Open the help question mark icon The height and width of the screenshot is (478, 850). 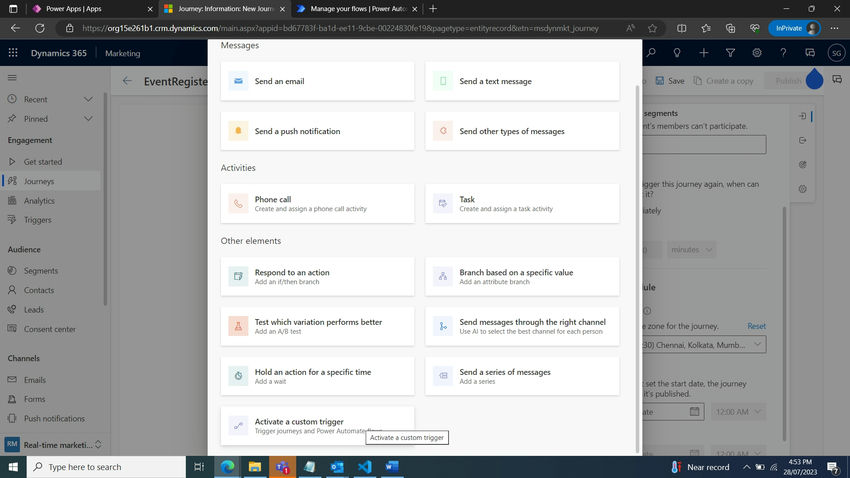pos(783,53)
